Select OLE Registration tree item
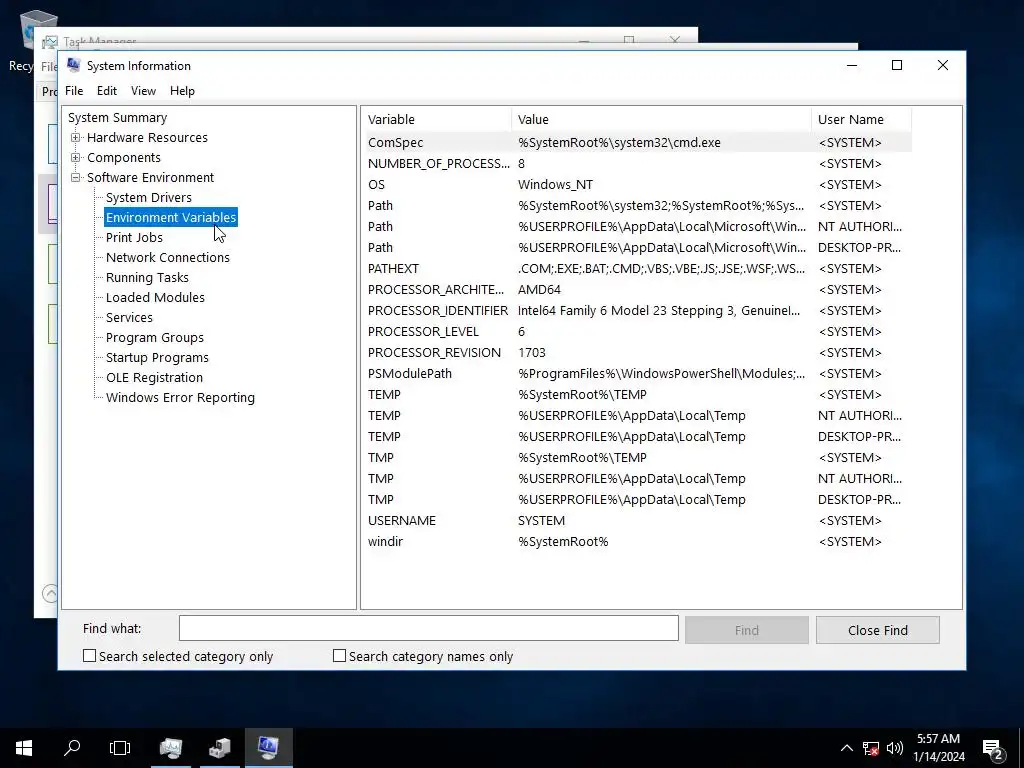Viewport: 1024px width, 768px height. (154, 377)
